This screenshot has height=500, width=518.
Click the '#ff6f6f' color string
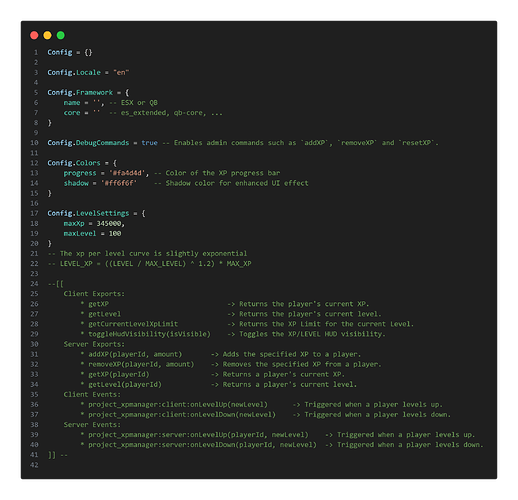coord(119,183)
